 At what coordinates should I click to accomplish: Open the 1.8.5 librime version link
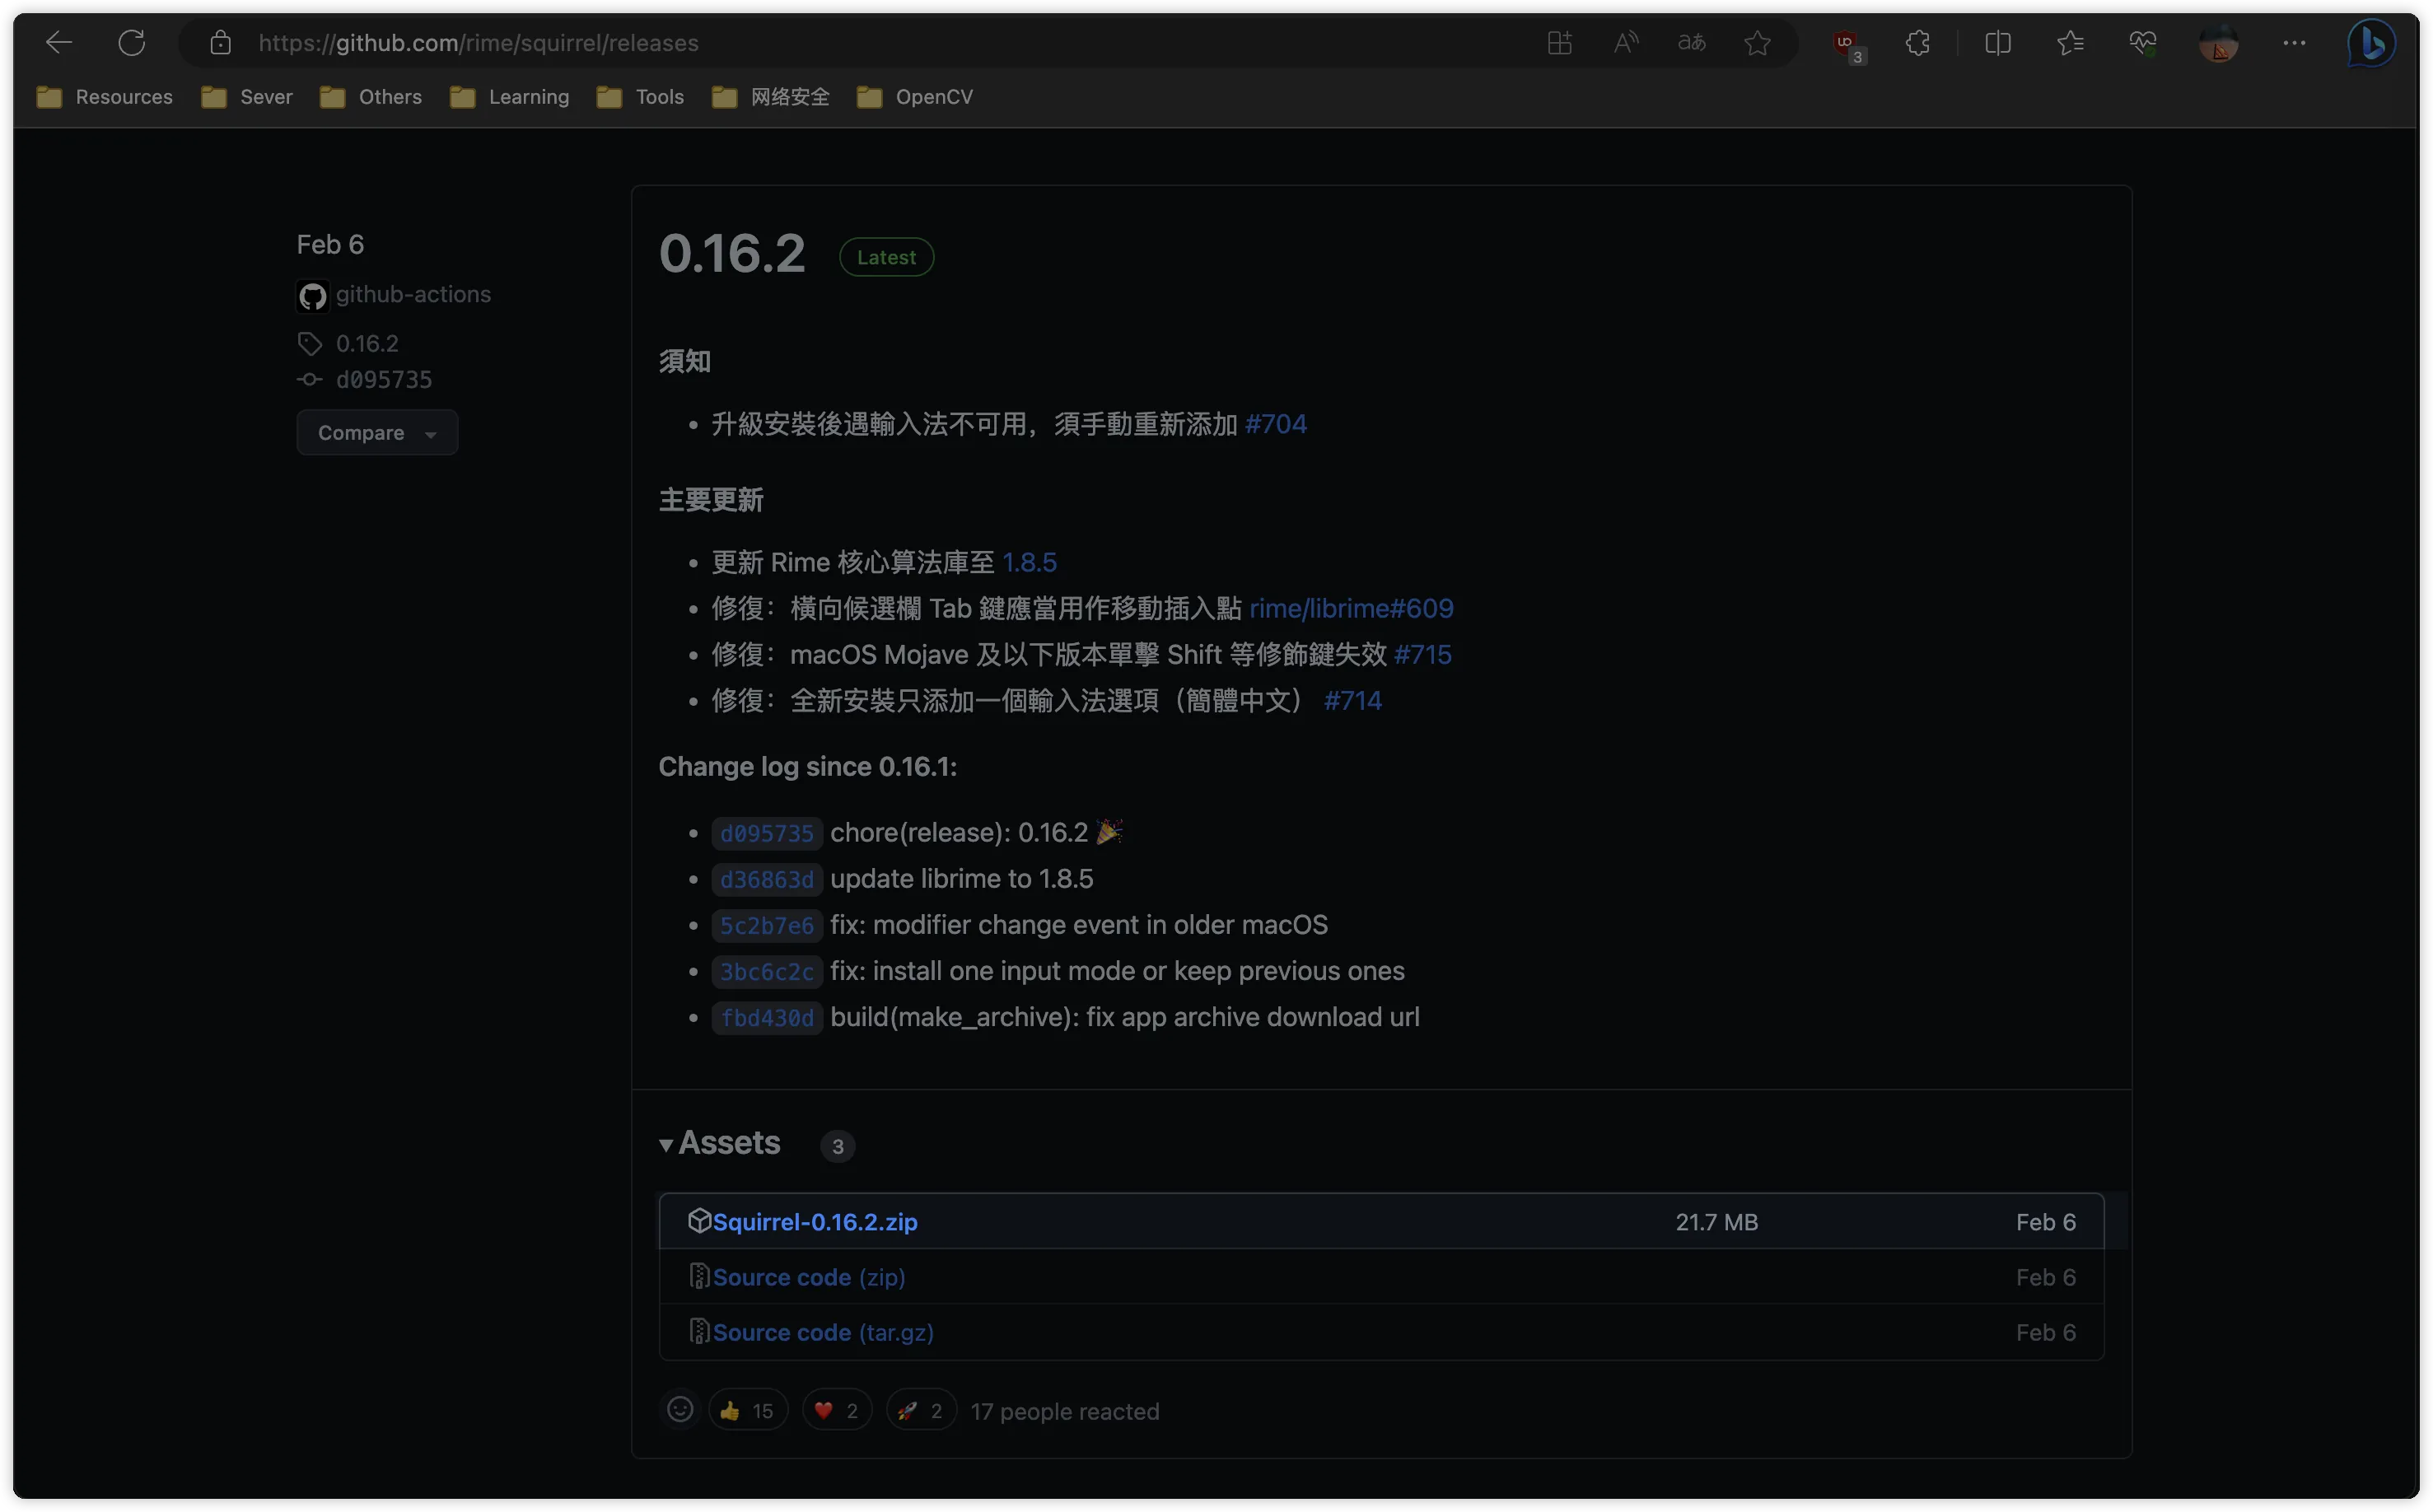pos(1029,562)
